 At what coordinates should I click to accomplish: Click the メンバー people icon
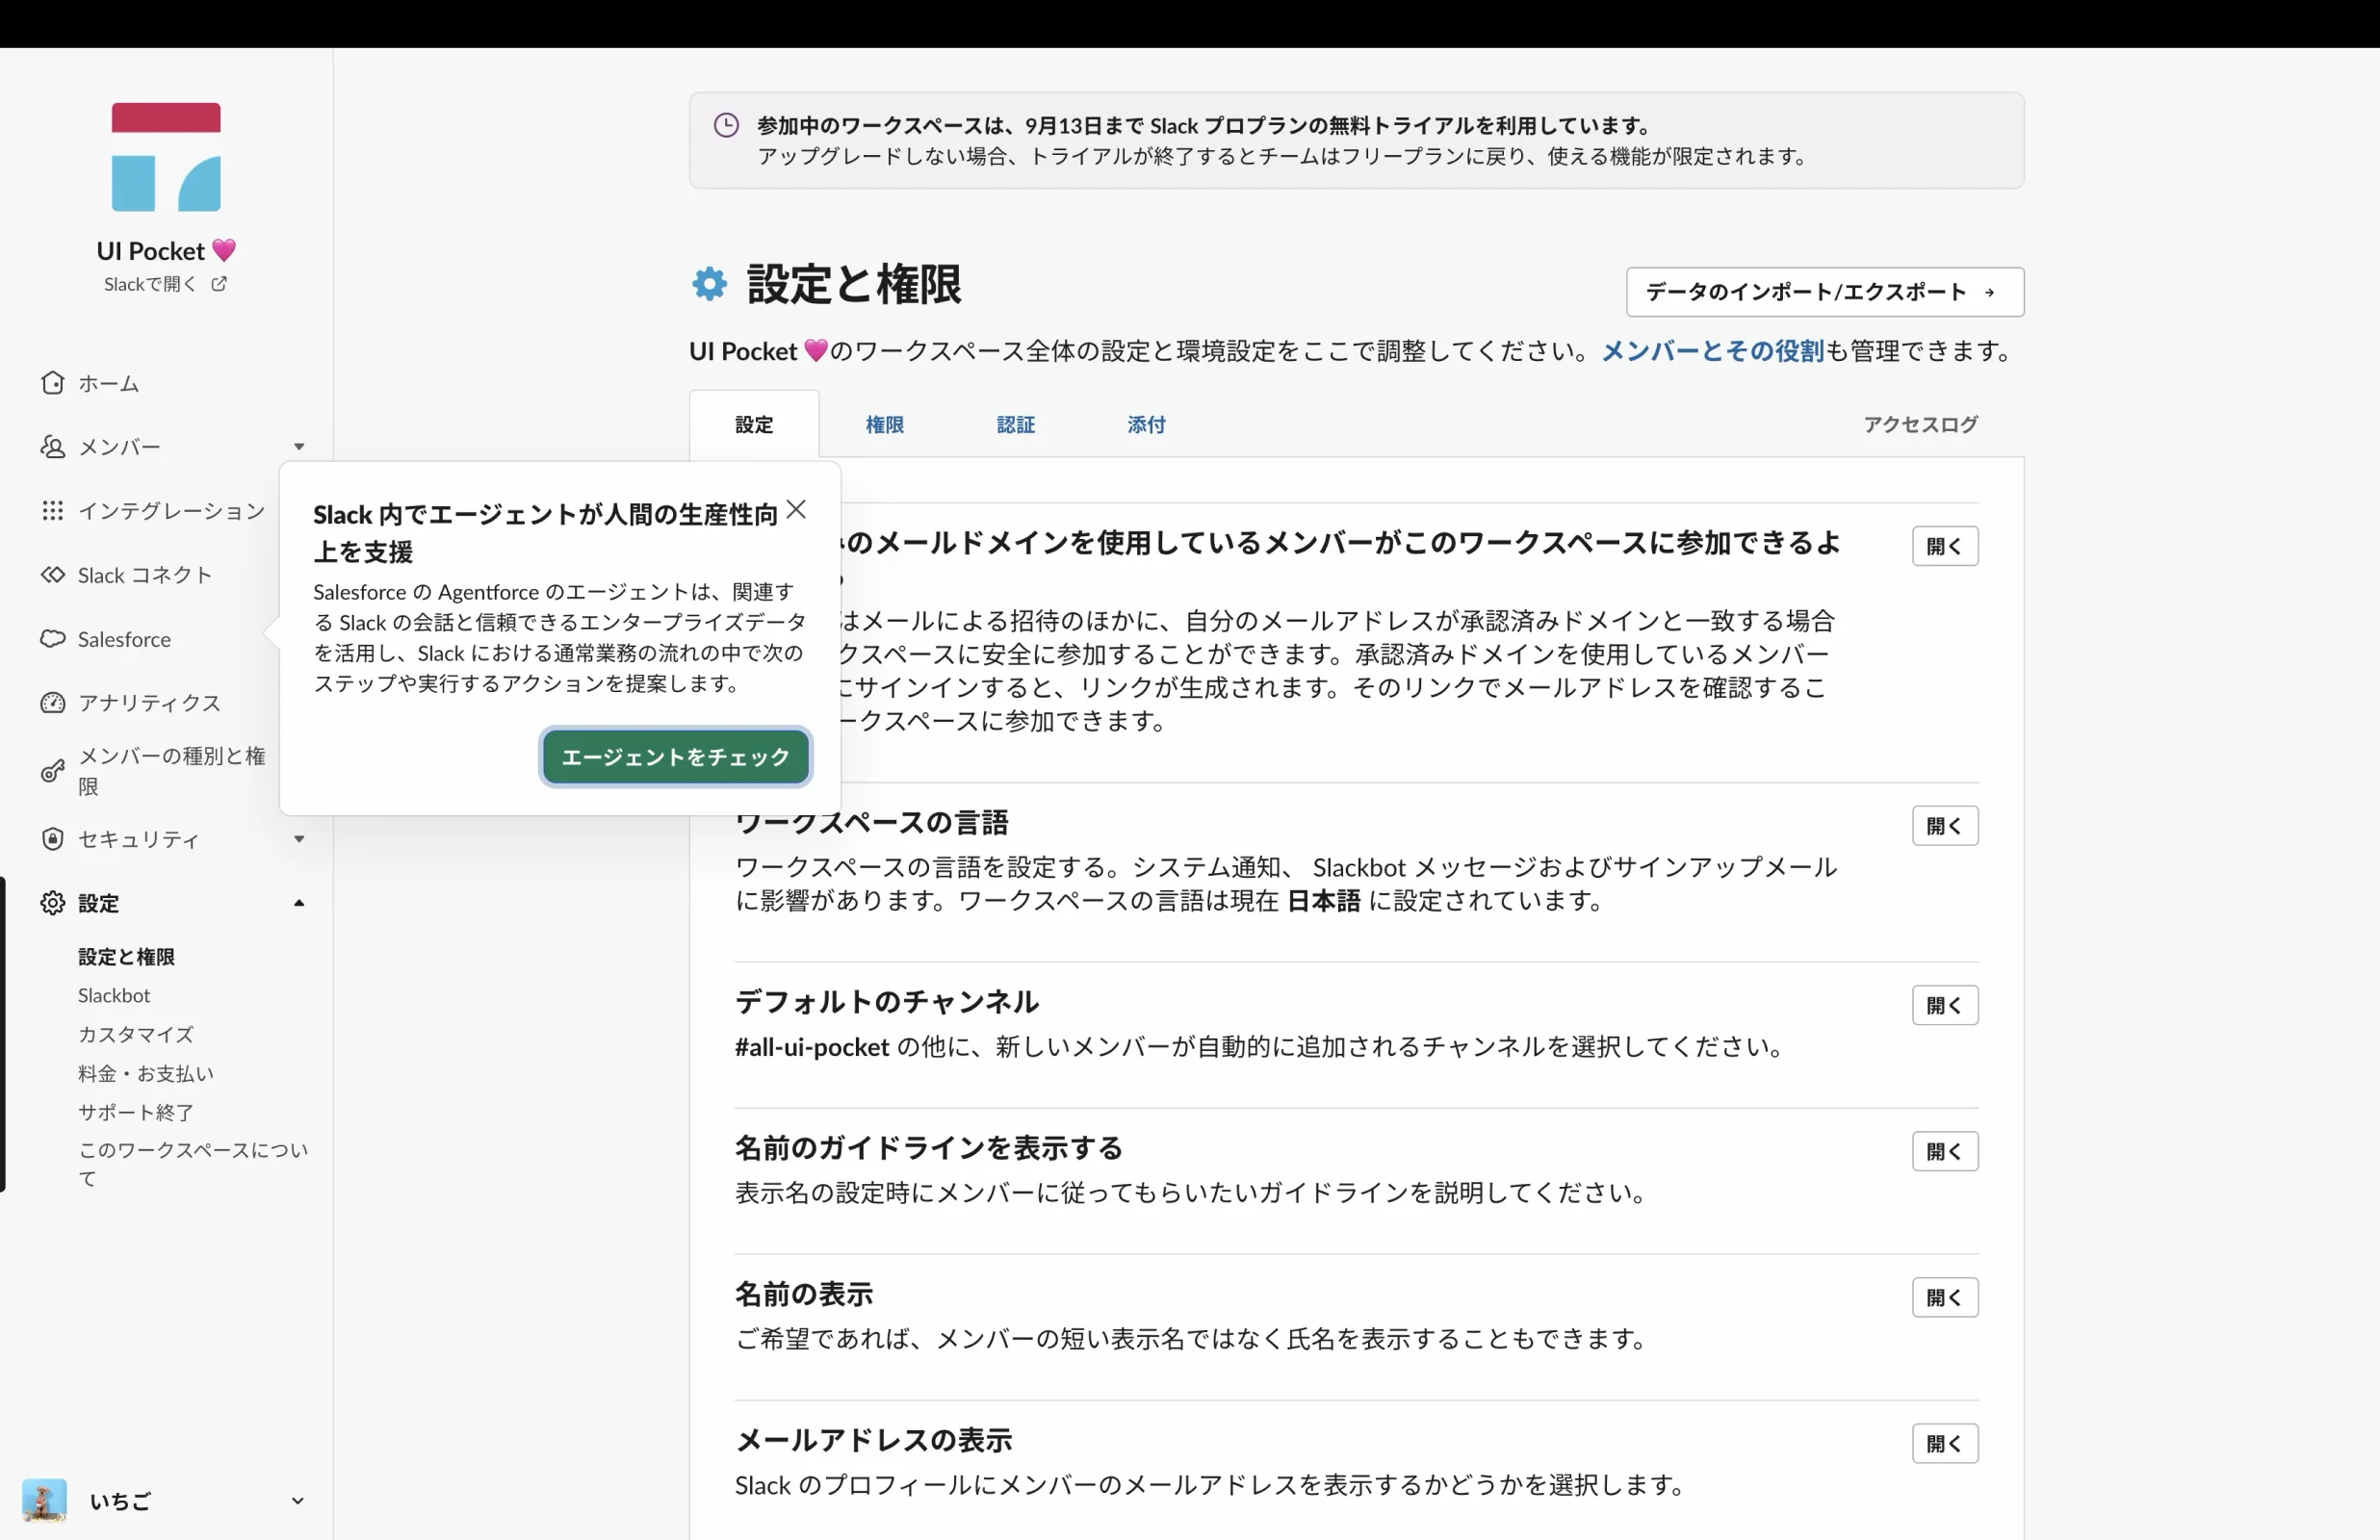click(x=53, y=447)
